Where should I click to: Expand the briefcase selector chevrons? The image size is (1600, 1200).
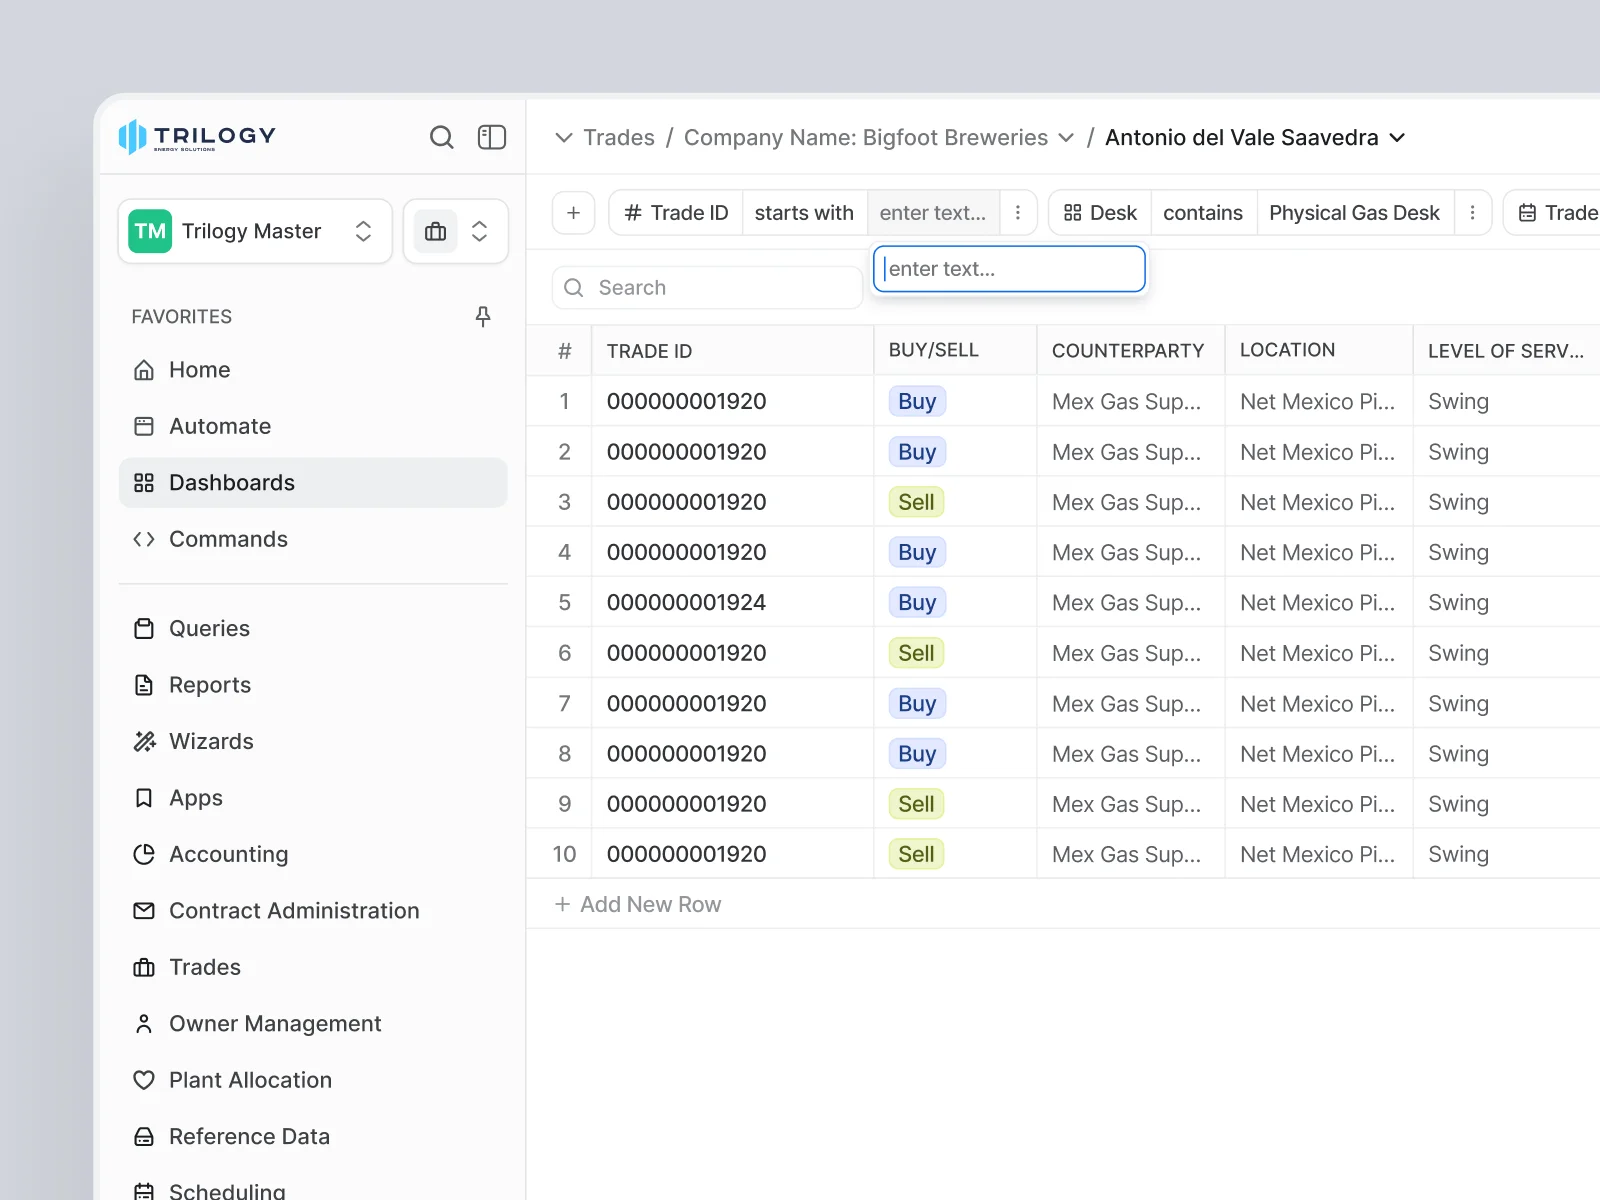click(x=480, y=232)
